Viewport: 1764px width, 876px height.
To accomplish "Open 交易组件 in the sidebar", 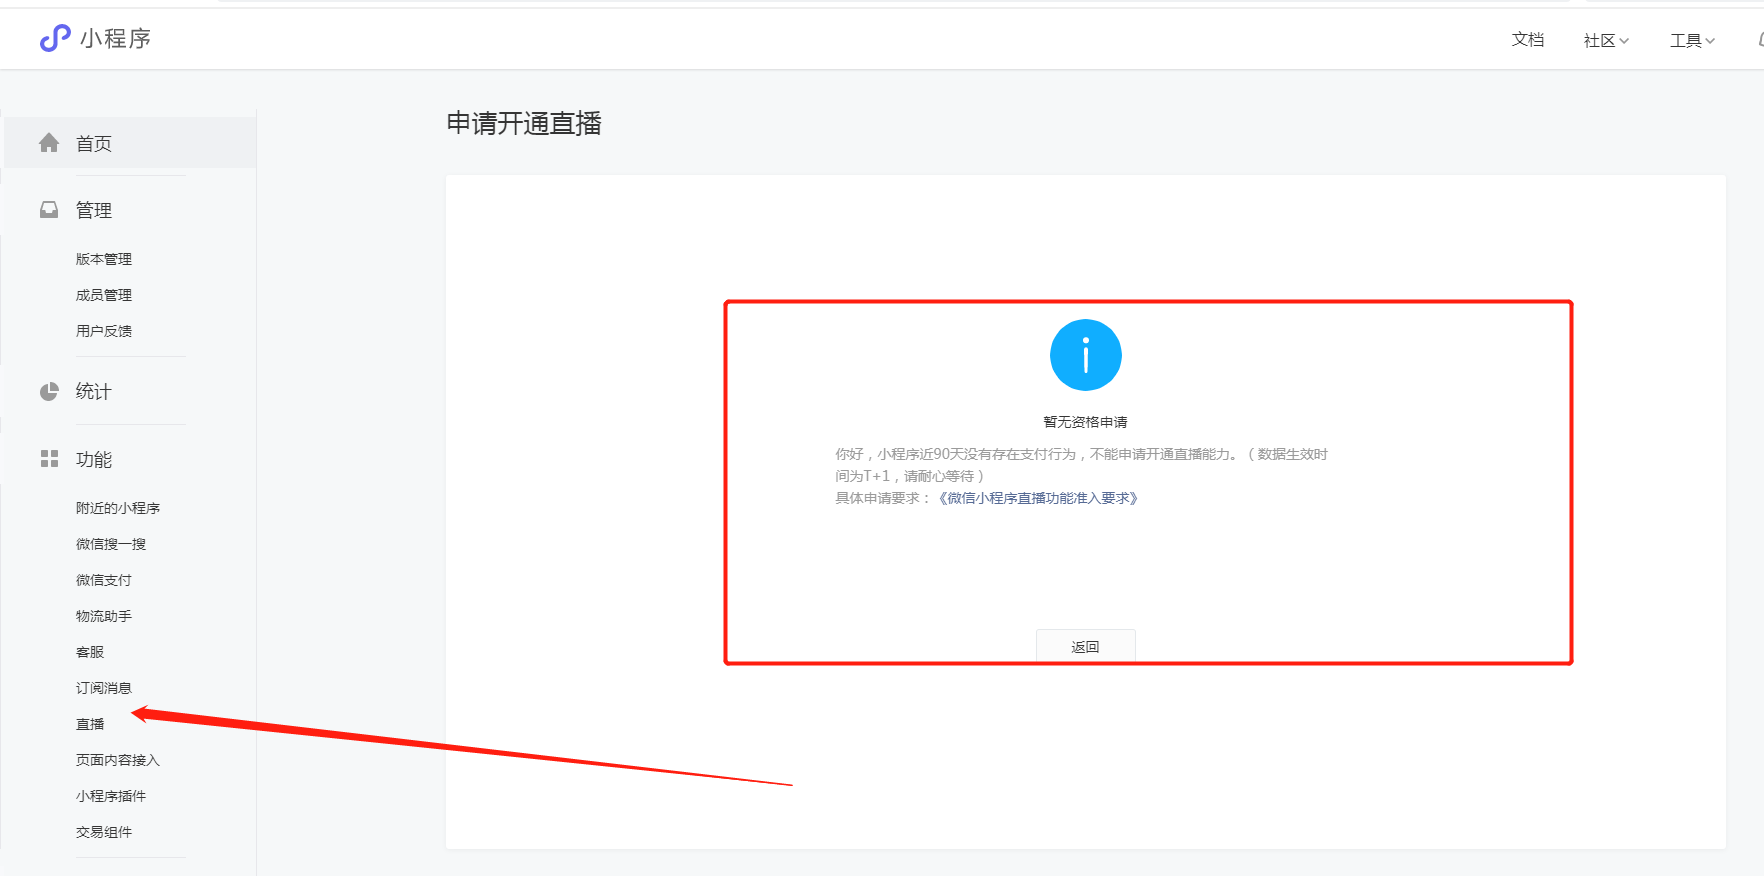I will click(104, 832).
